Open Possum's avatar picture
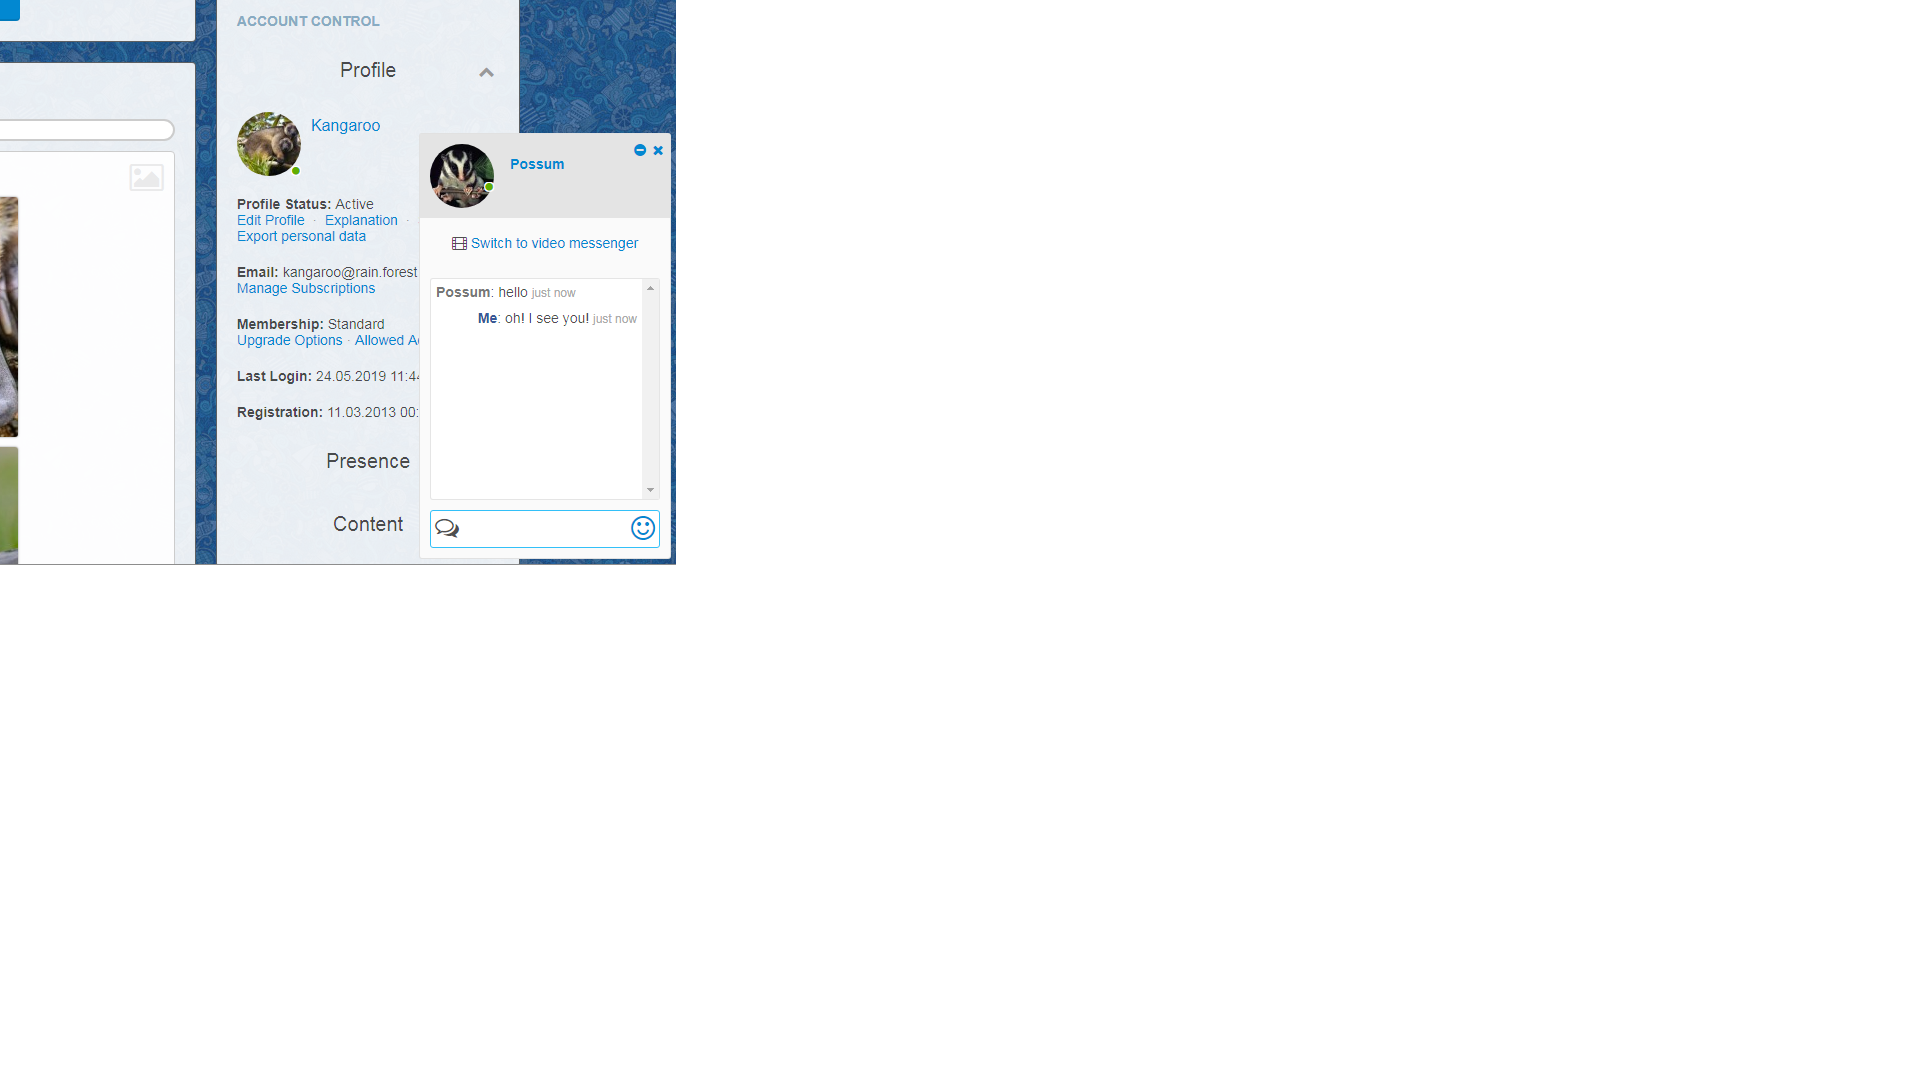This screenshot has width=1920, height=1080. click(462, 176)
